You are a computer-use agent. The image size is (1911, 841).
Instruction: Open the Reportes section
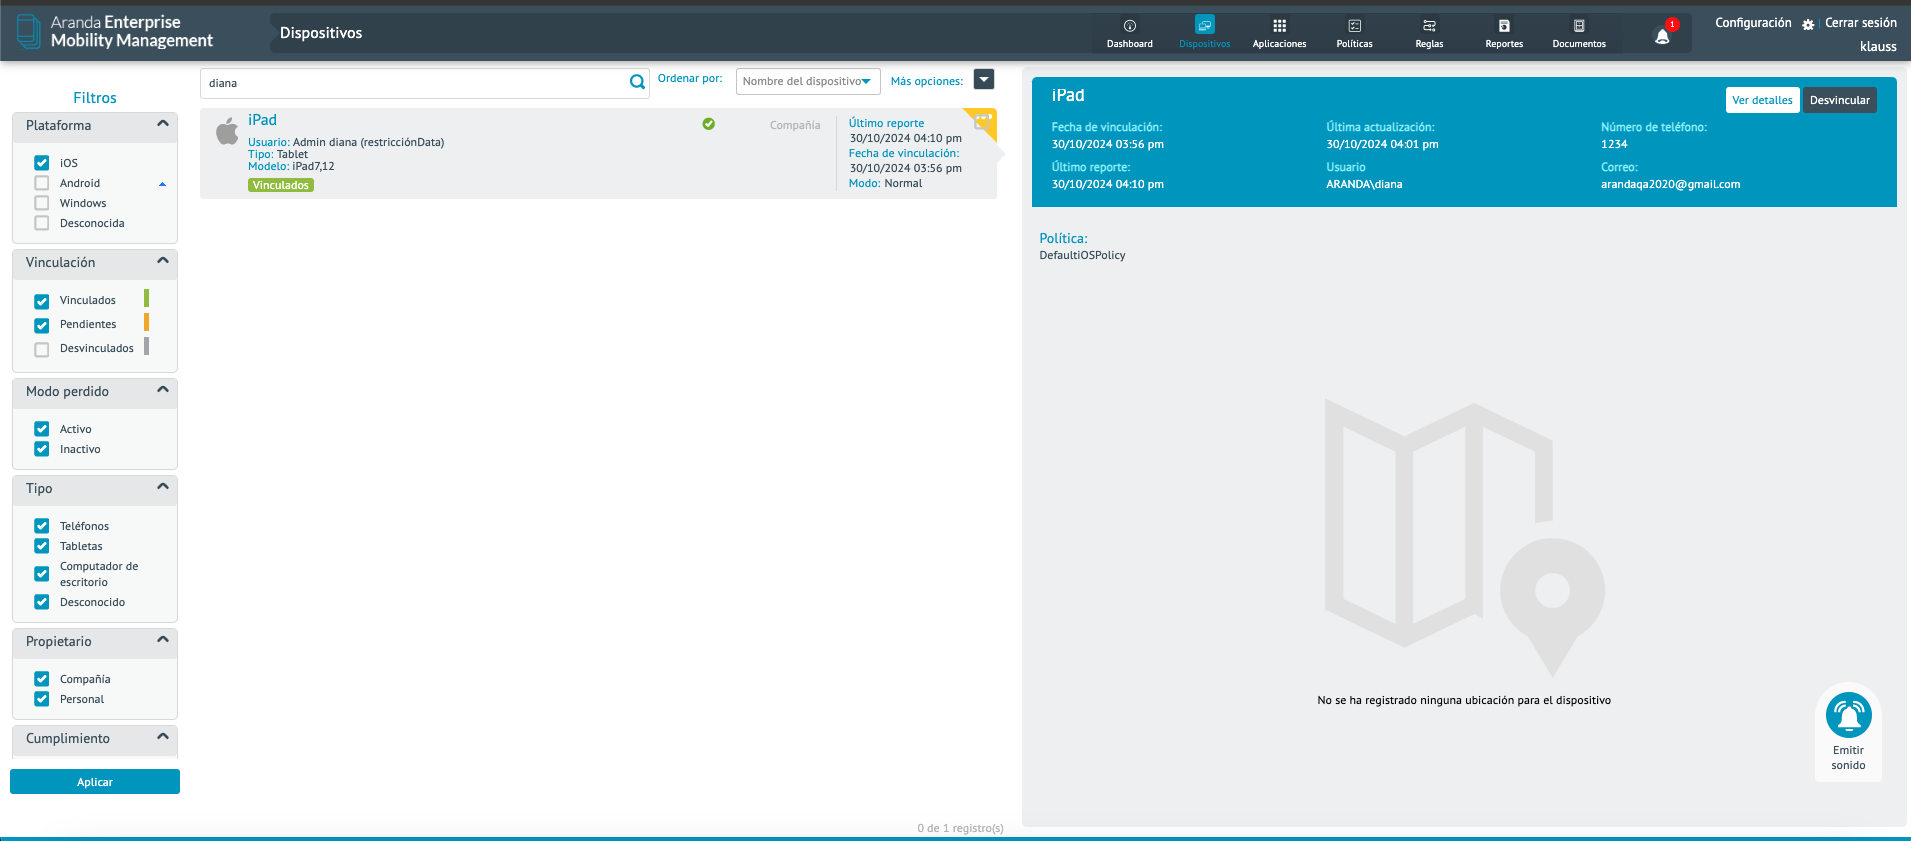1504,33
